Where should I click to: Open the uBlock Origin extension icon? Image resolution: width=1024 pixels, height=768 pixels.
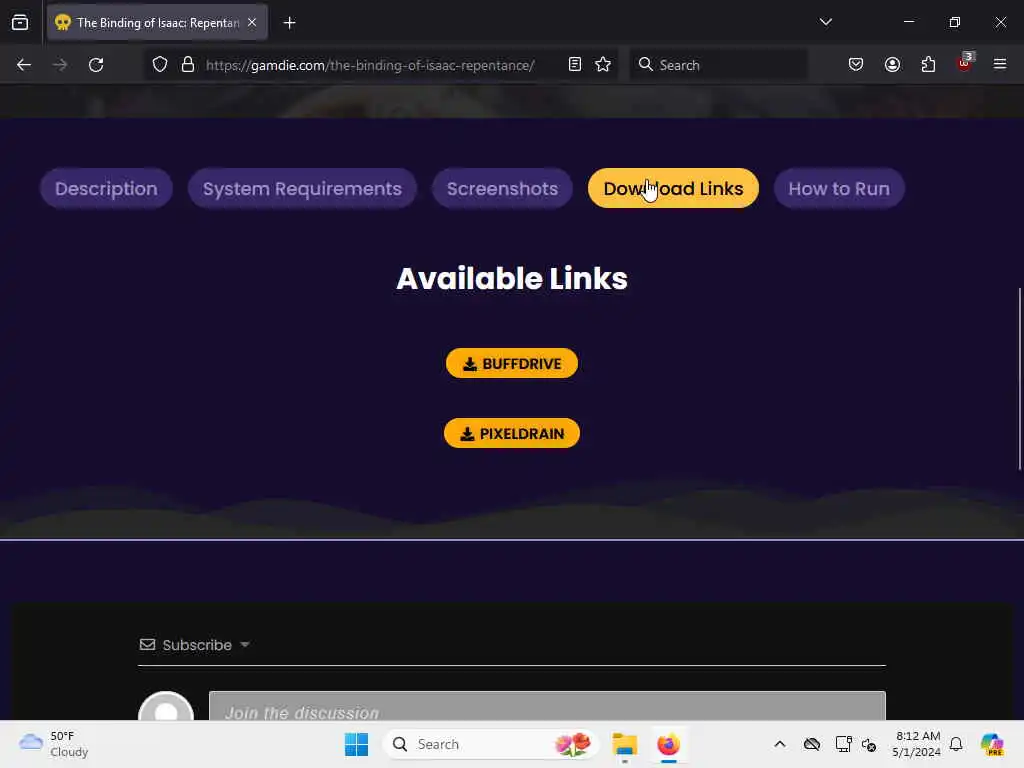pyautogui.click(x=965, y=63)
